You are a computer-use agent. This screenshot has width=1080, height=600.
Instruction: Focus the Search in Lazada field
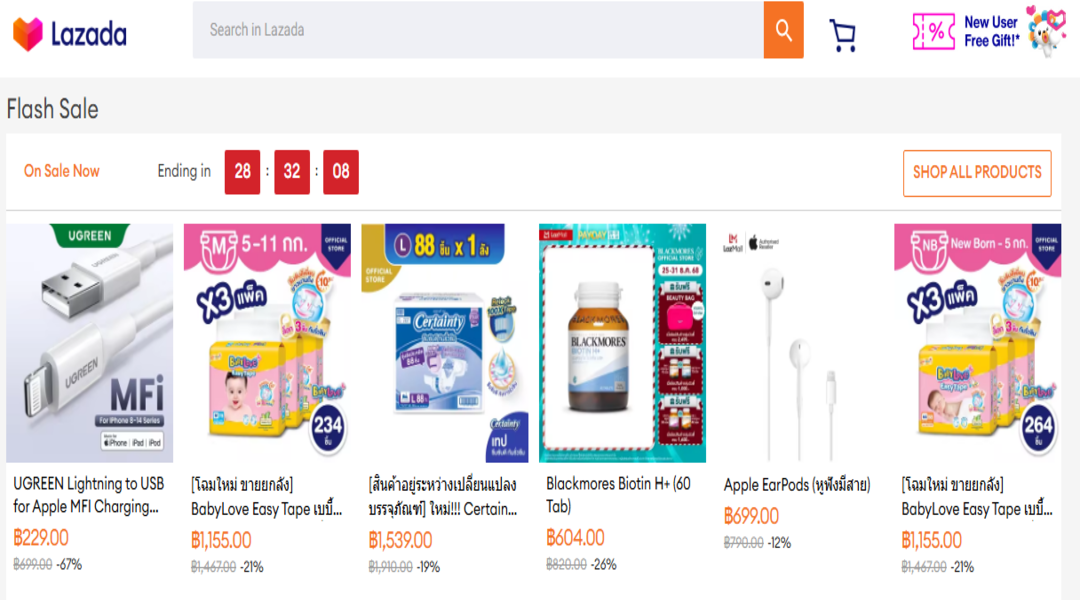tap(478, 30)
